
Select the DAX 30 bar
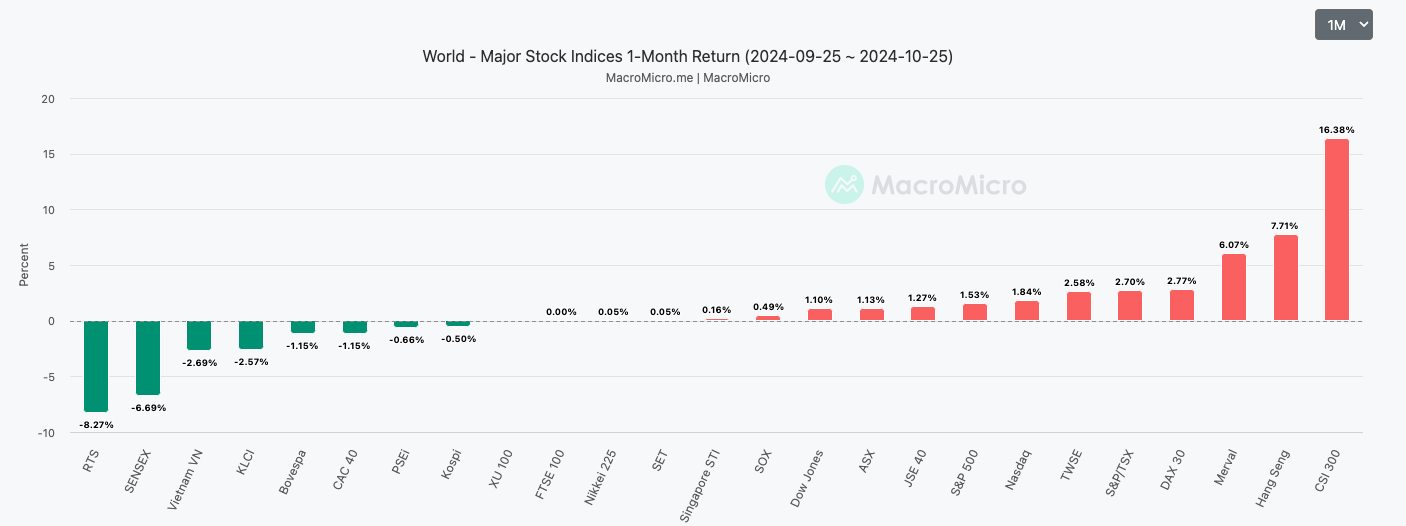point(1182,305)
